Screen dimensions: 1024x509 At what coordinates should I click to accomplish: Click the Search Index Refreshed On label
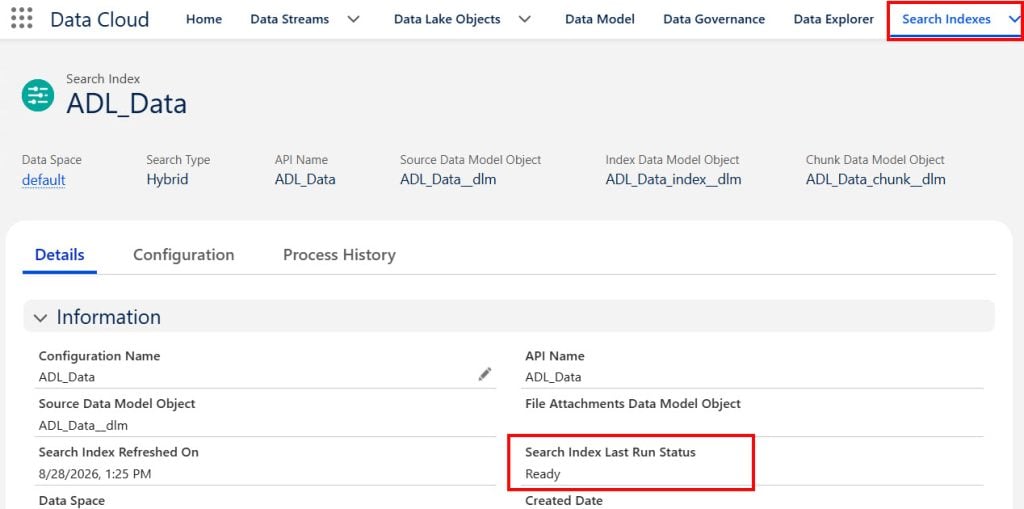tap(118, 452)
